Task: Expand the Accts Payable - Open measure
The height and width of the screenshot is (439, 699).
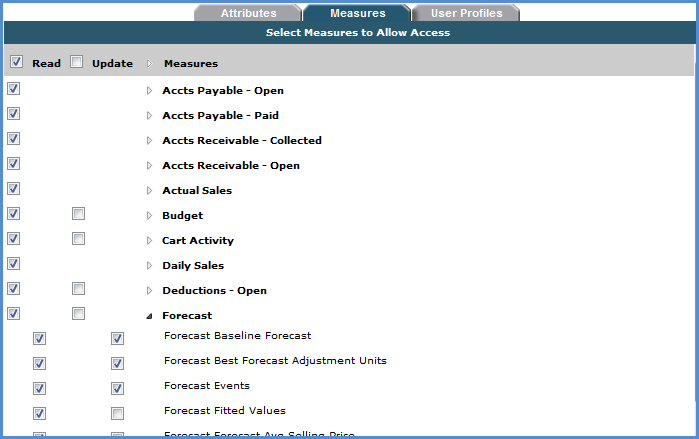Action: click(x=150, y=91)
